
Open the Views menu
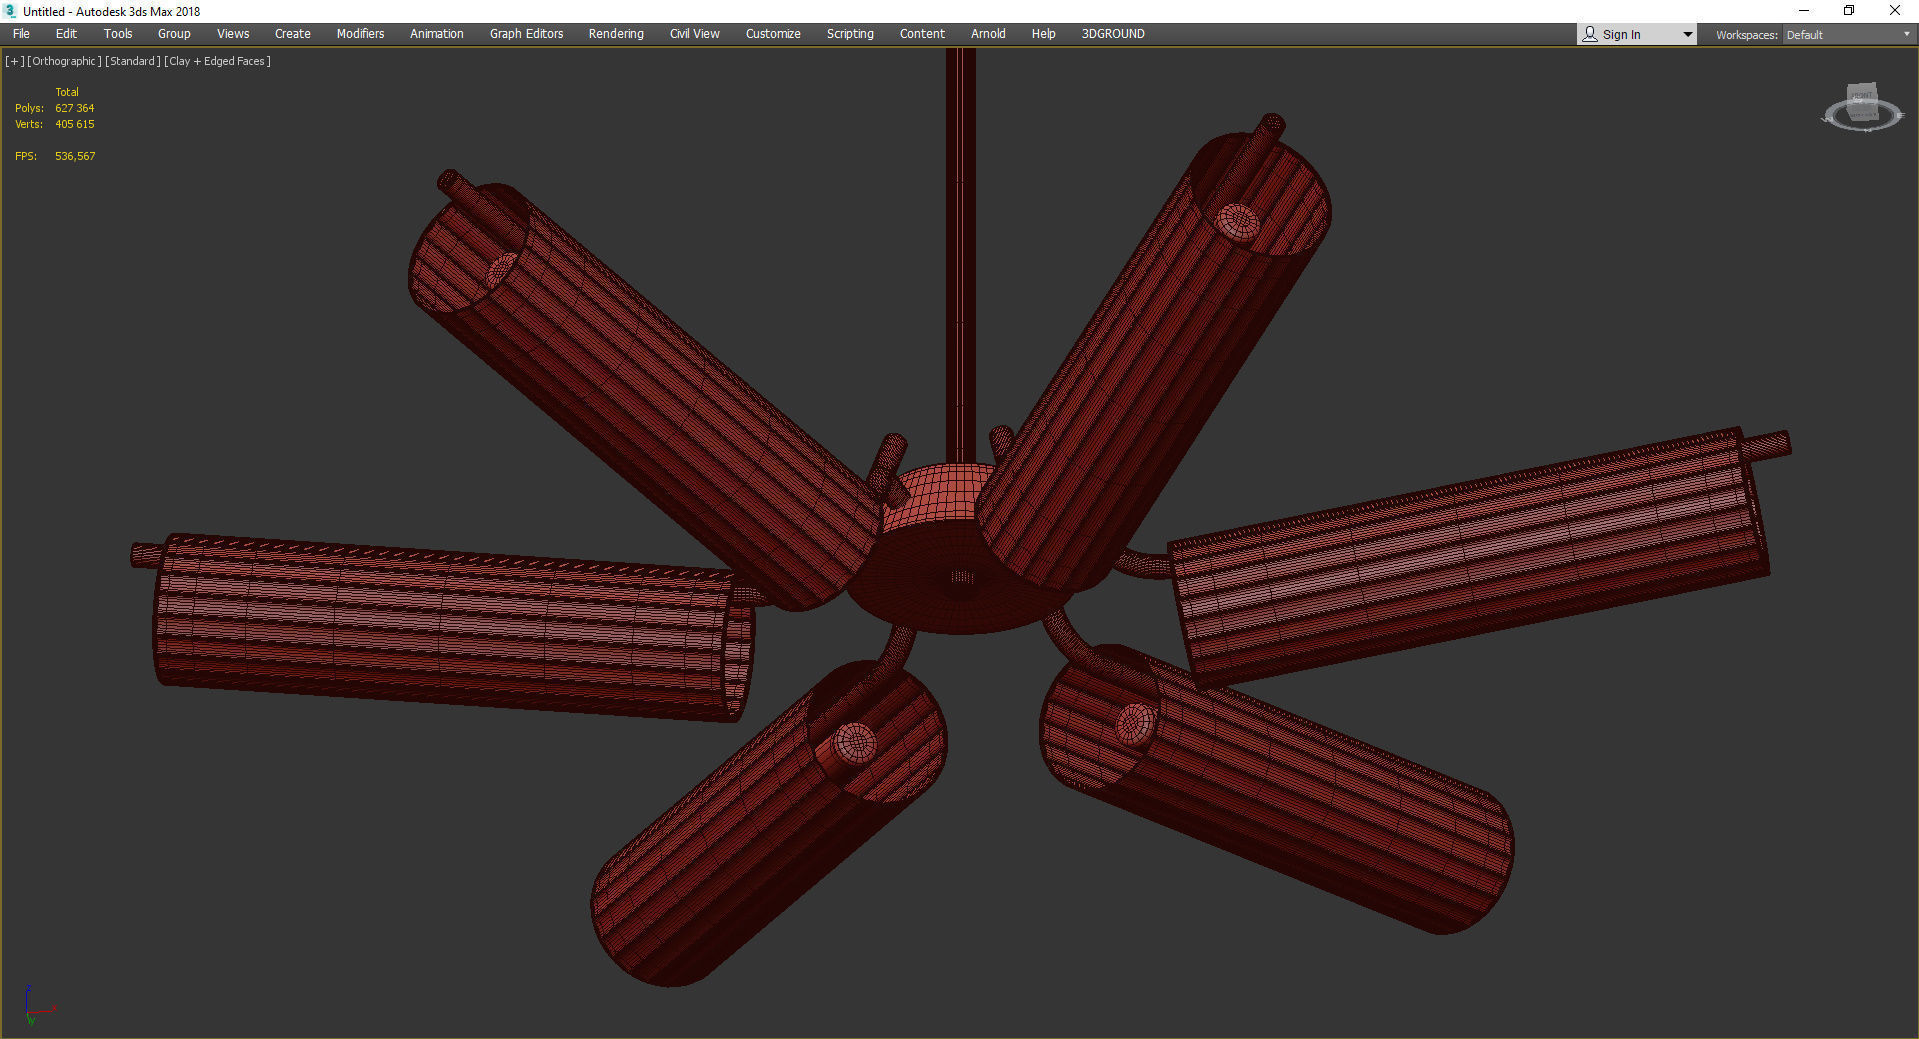[x=233, y=34]
